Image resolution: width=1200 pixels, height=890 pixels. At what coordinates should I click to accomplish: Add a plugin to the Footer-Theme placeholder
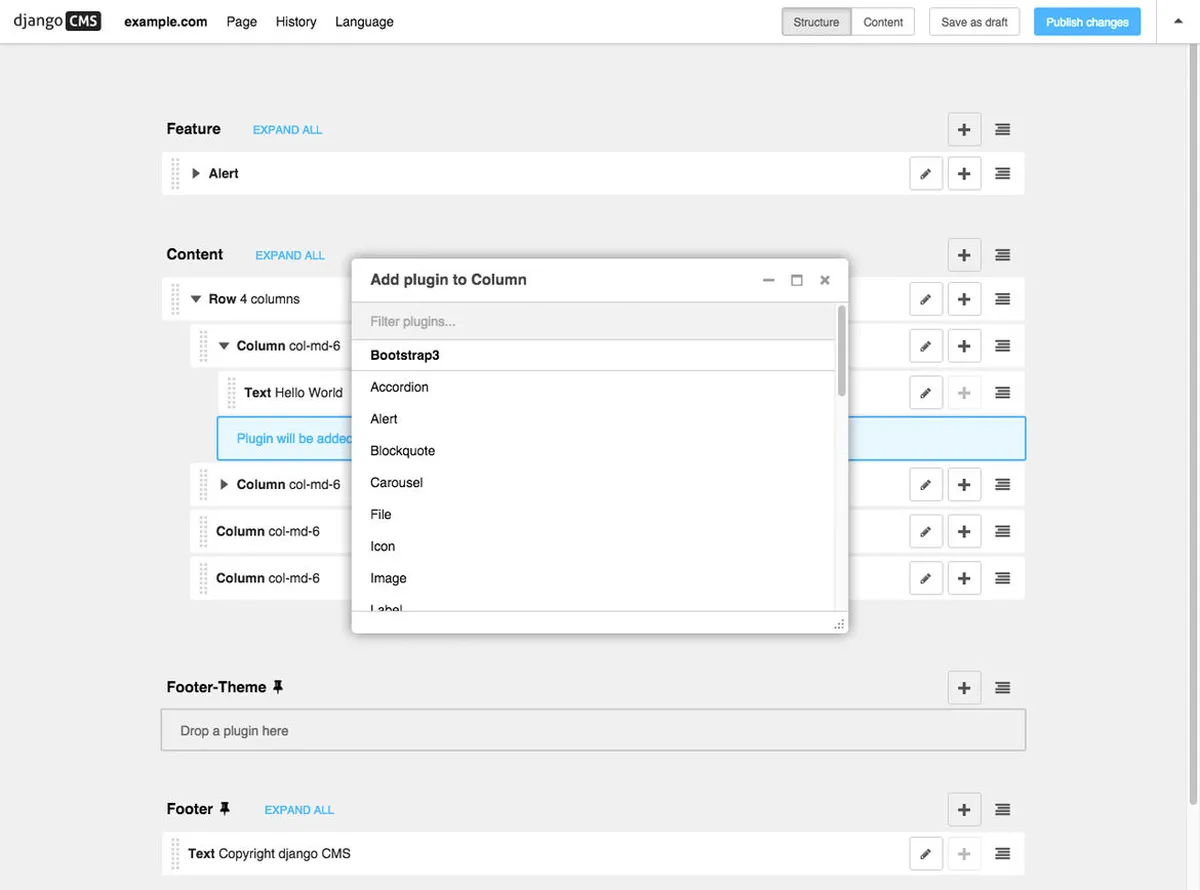[964, 688]
